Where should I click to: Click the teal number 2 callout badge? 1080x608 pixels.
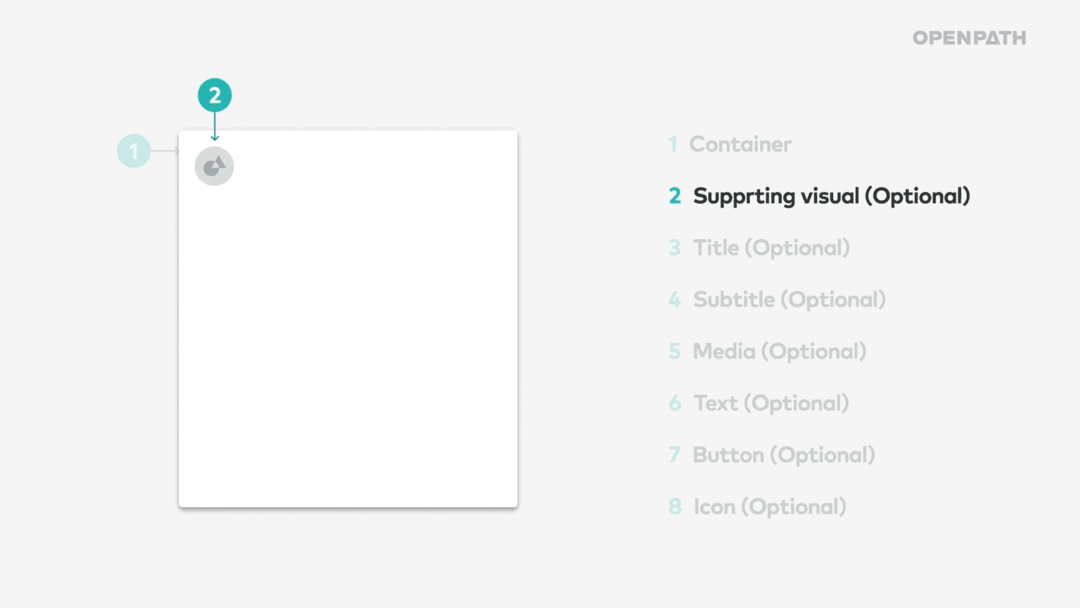point(215,95)
